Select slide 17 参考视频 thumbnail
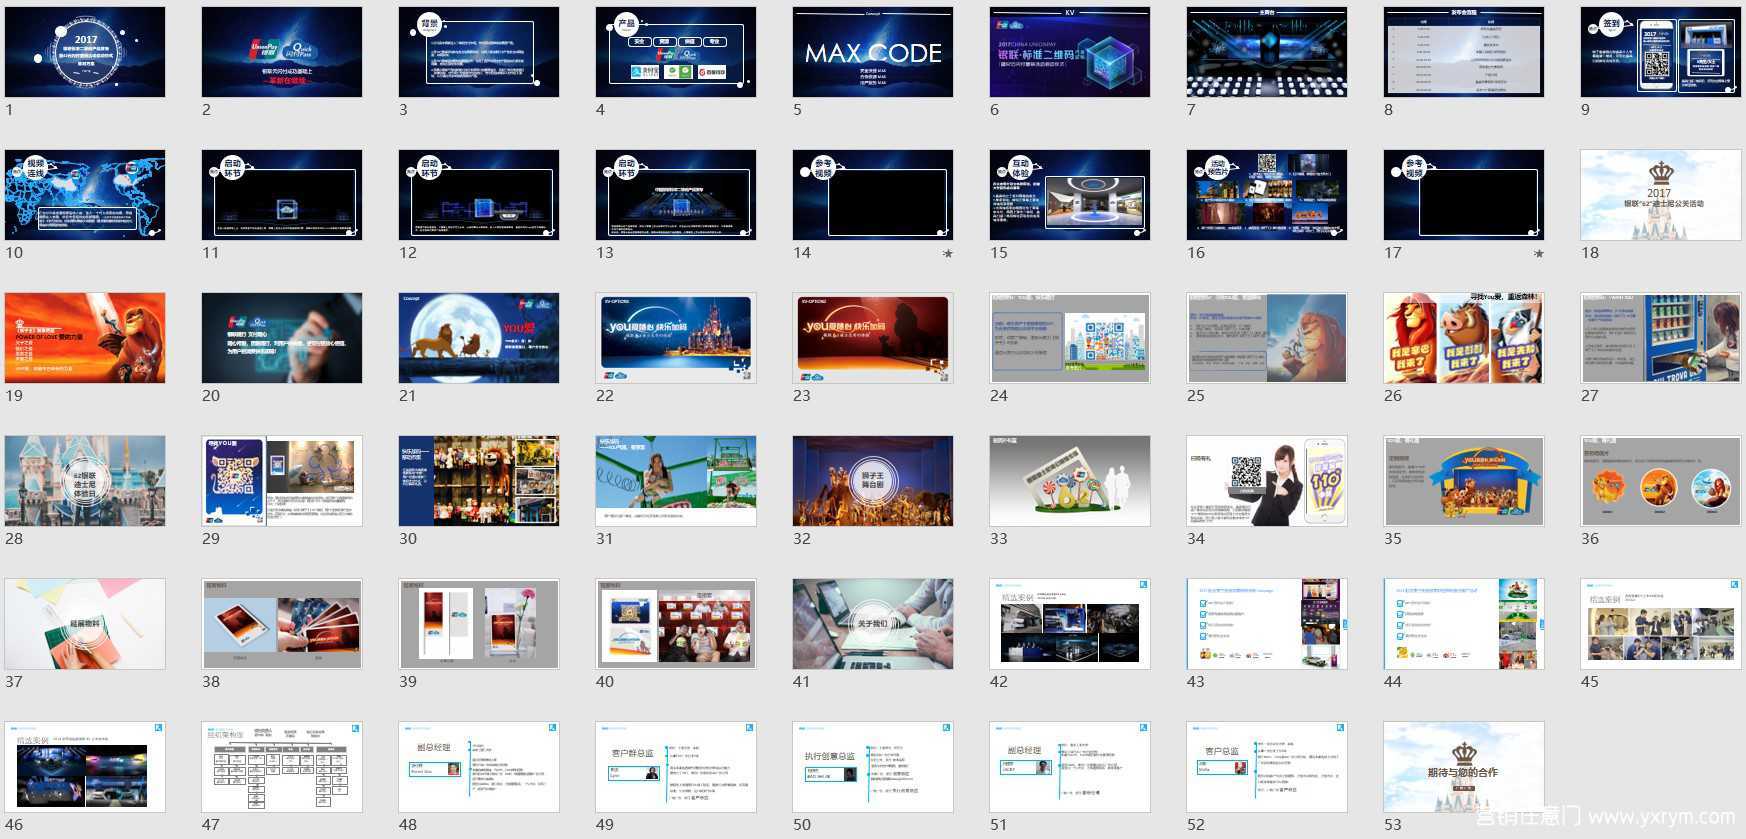Screen dimensions: 1746x839 click(1464, 195)
